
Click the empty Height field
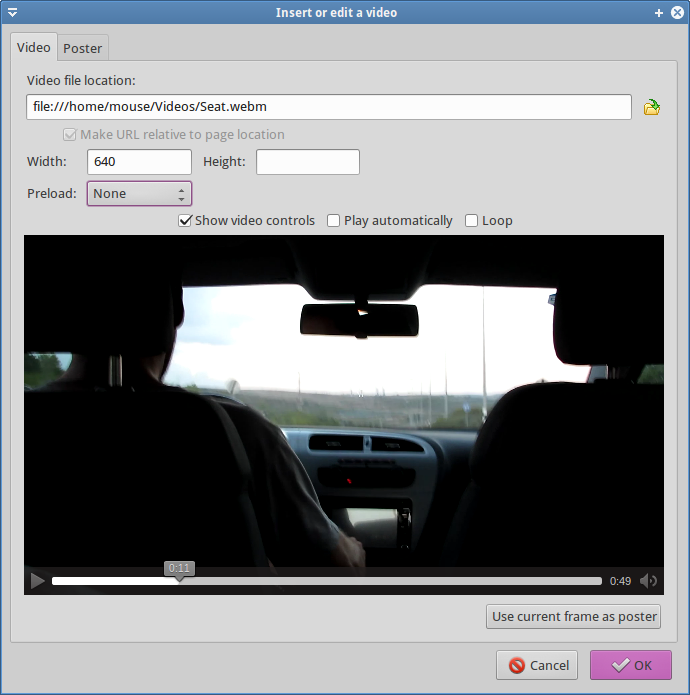coord(308,162)
